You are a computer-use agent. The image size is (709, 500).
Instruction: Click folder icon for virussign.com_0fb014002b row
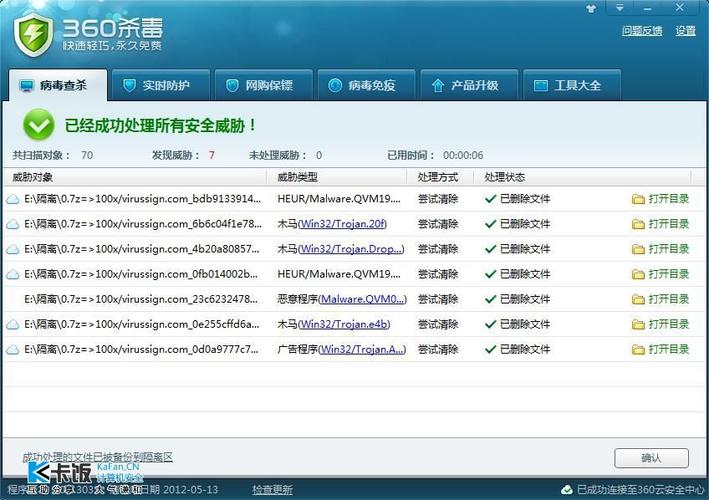[638, 274]
